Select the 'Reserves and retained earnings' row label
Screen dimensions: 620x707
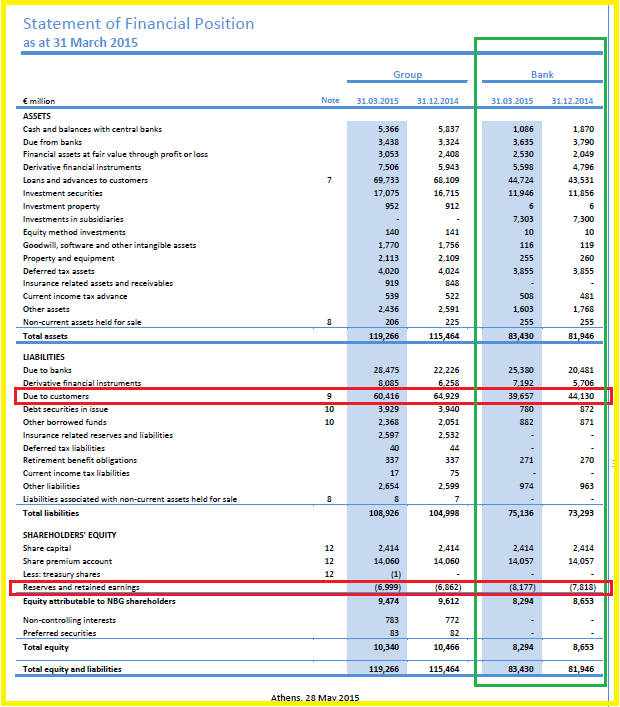pyautogui.click(x=80, y=588)
